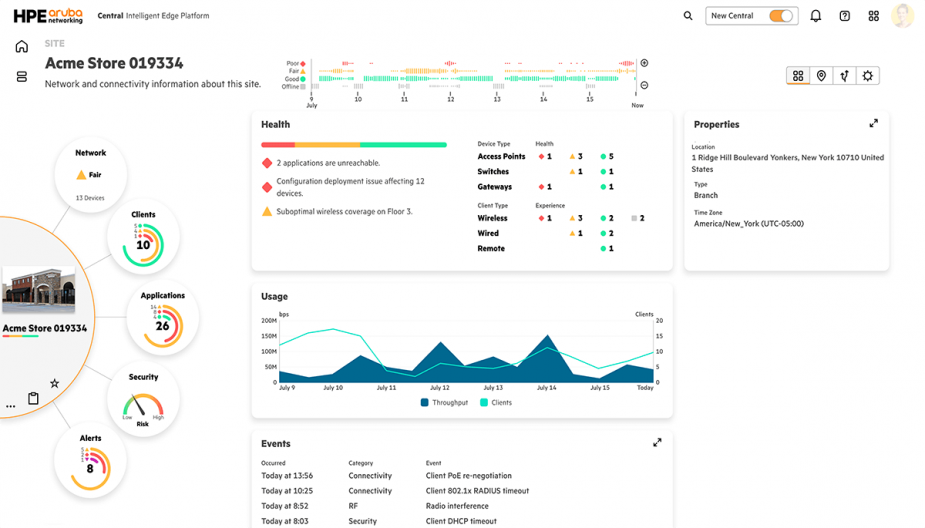
Task: Click the Acme Store storefront thumbnail
Action: (39, 290)
